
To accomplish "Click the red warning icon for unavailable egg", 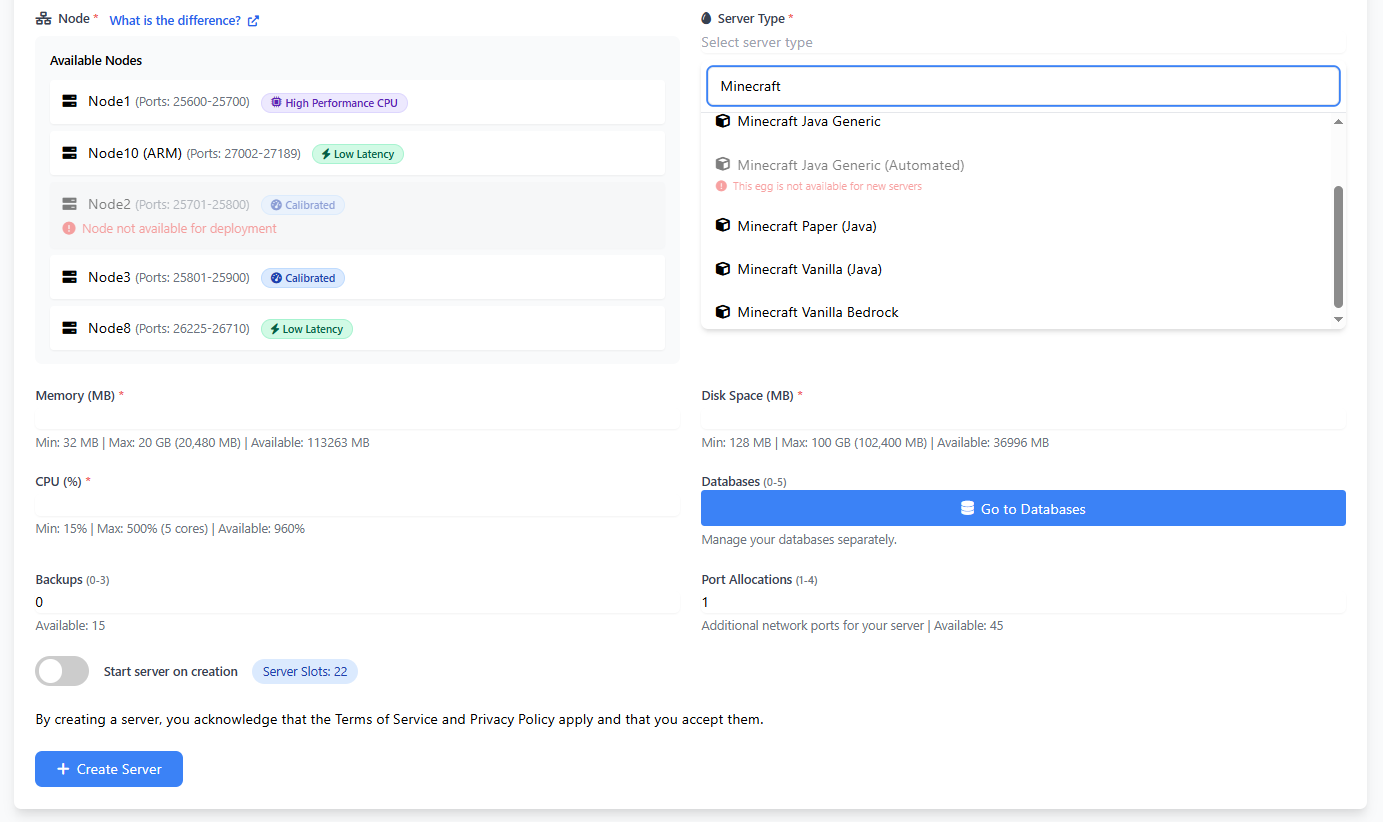I will pos(721,186).
